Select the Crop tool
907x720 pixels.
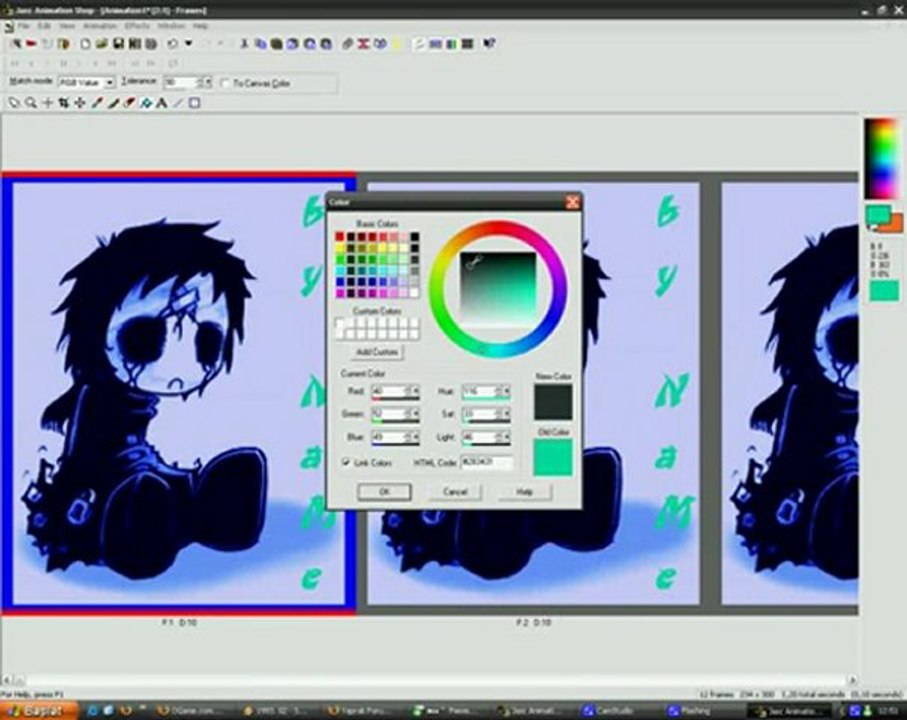[64, 103]
